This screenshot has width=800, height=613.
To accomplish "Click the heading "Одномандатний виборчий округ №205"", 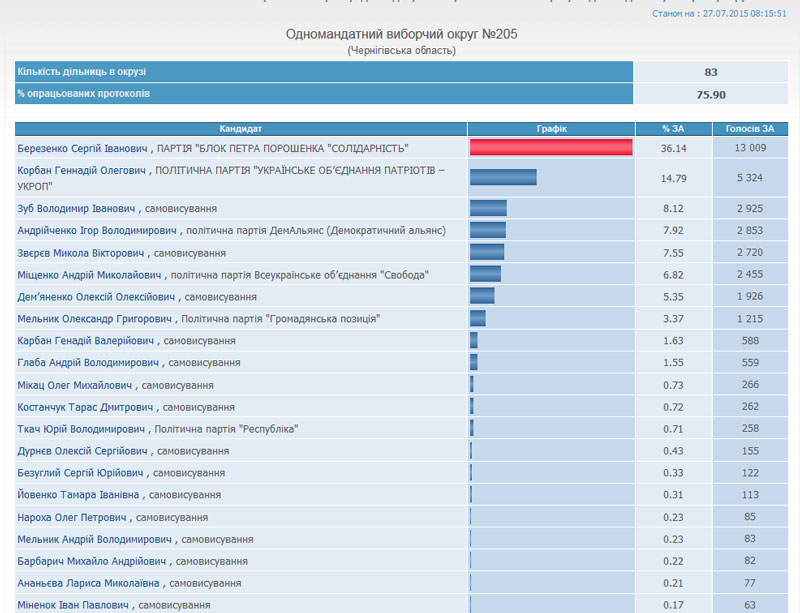I will tap(402, 34).
